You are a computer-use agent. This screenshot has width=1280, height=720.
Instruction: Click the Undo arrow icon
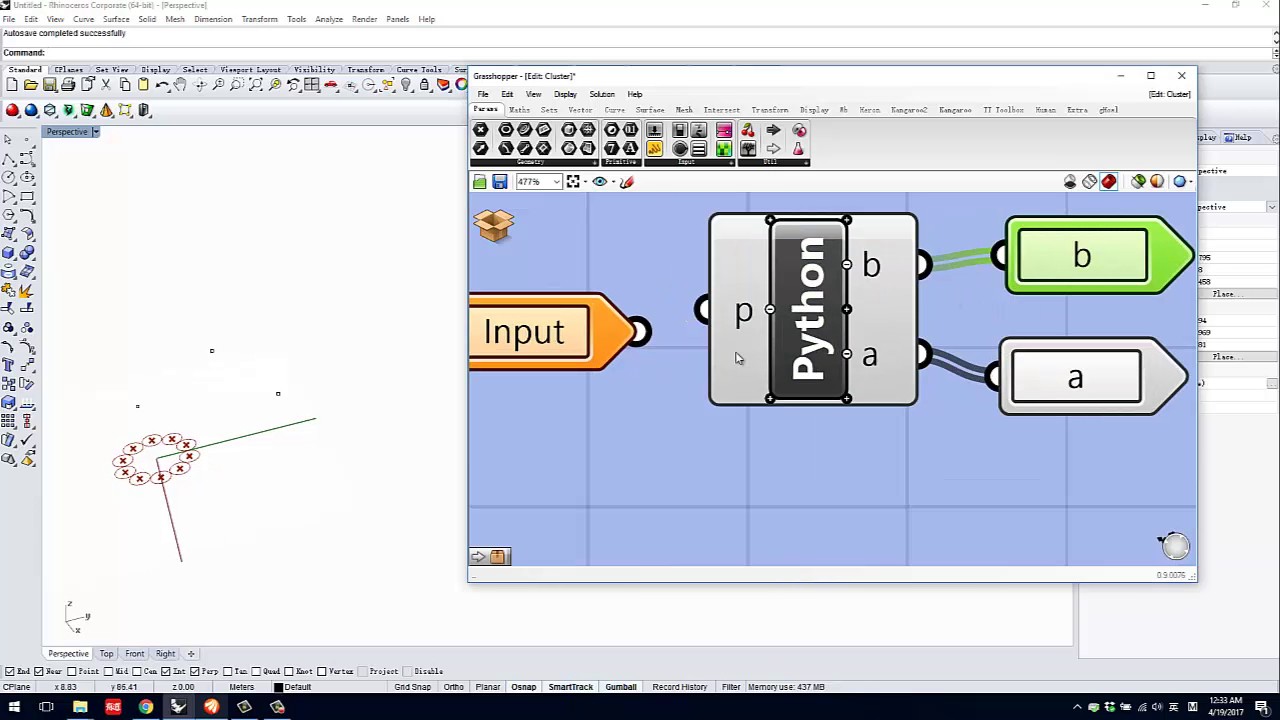coord(162,85)
